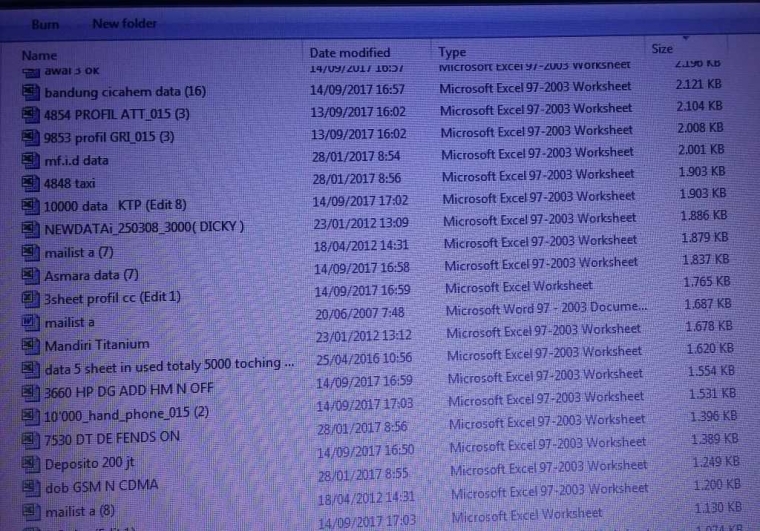Viewport: 760px width, 531px height.
Task: Click the Burn toolbar button
Action: (x=45, y=24)
